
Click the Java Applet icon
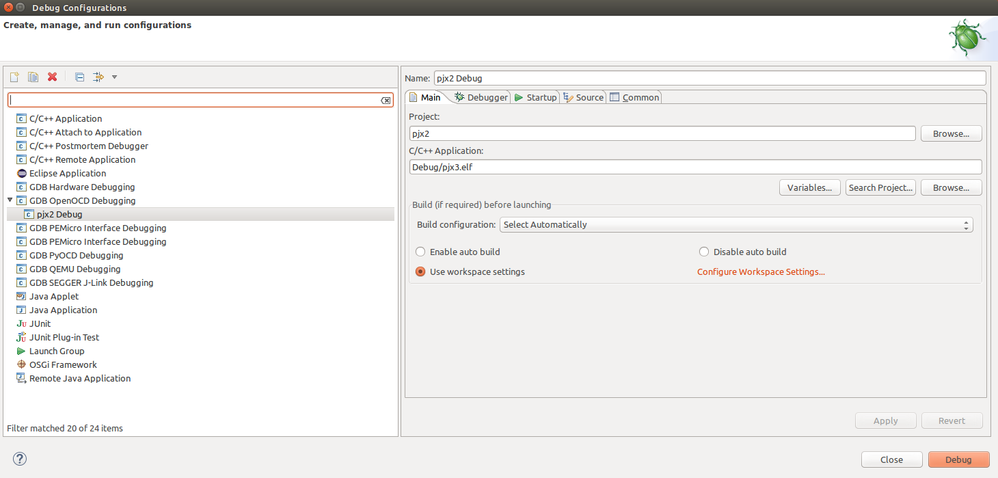21,297
